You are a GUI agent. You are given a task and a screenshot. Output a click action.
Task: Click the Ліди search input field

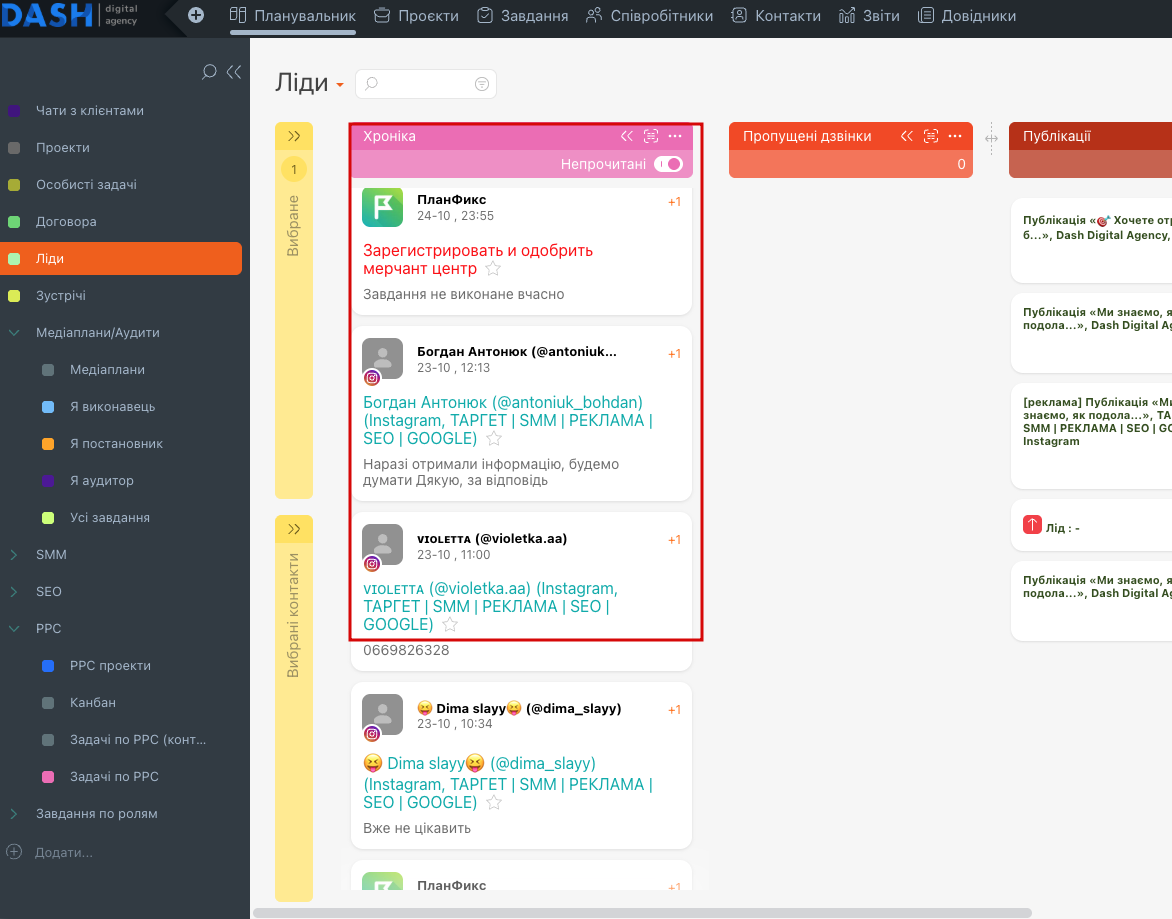tap(426, 84)
